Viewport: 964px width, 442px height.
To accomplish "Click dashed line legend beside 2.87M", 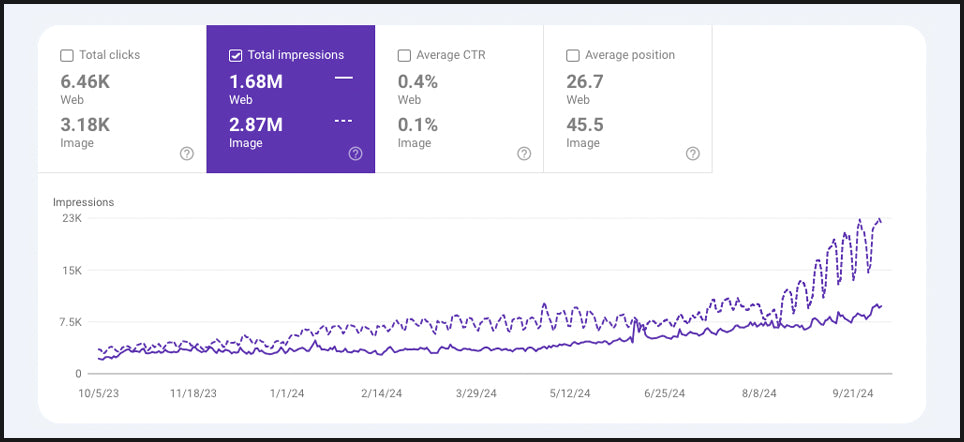I will click(x=344, y=121).
